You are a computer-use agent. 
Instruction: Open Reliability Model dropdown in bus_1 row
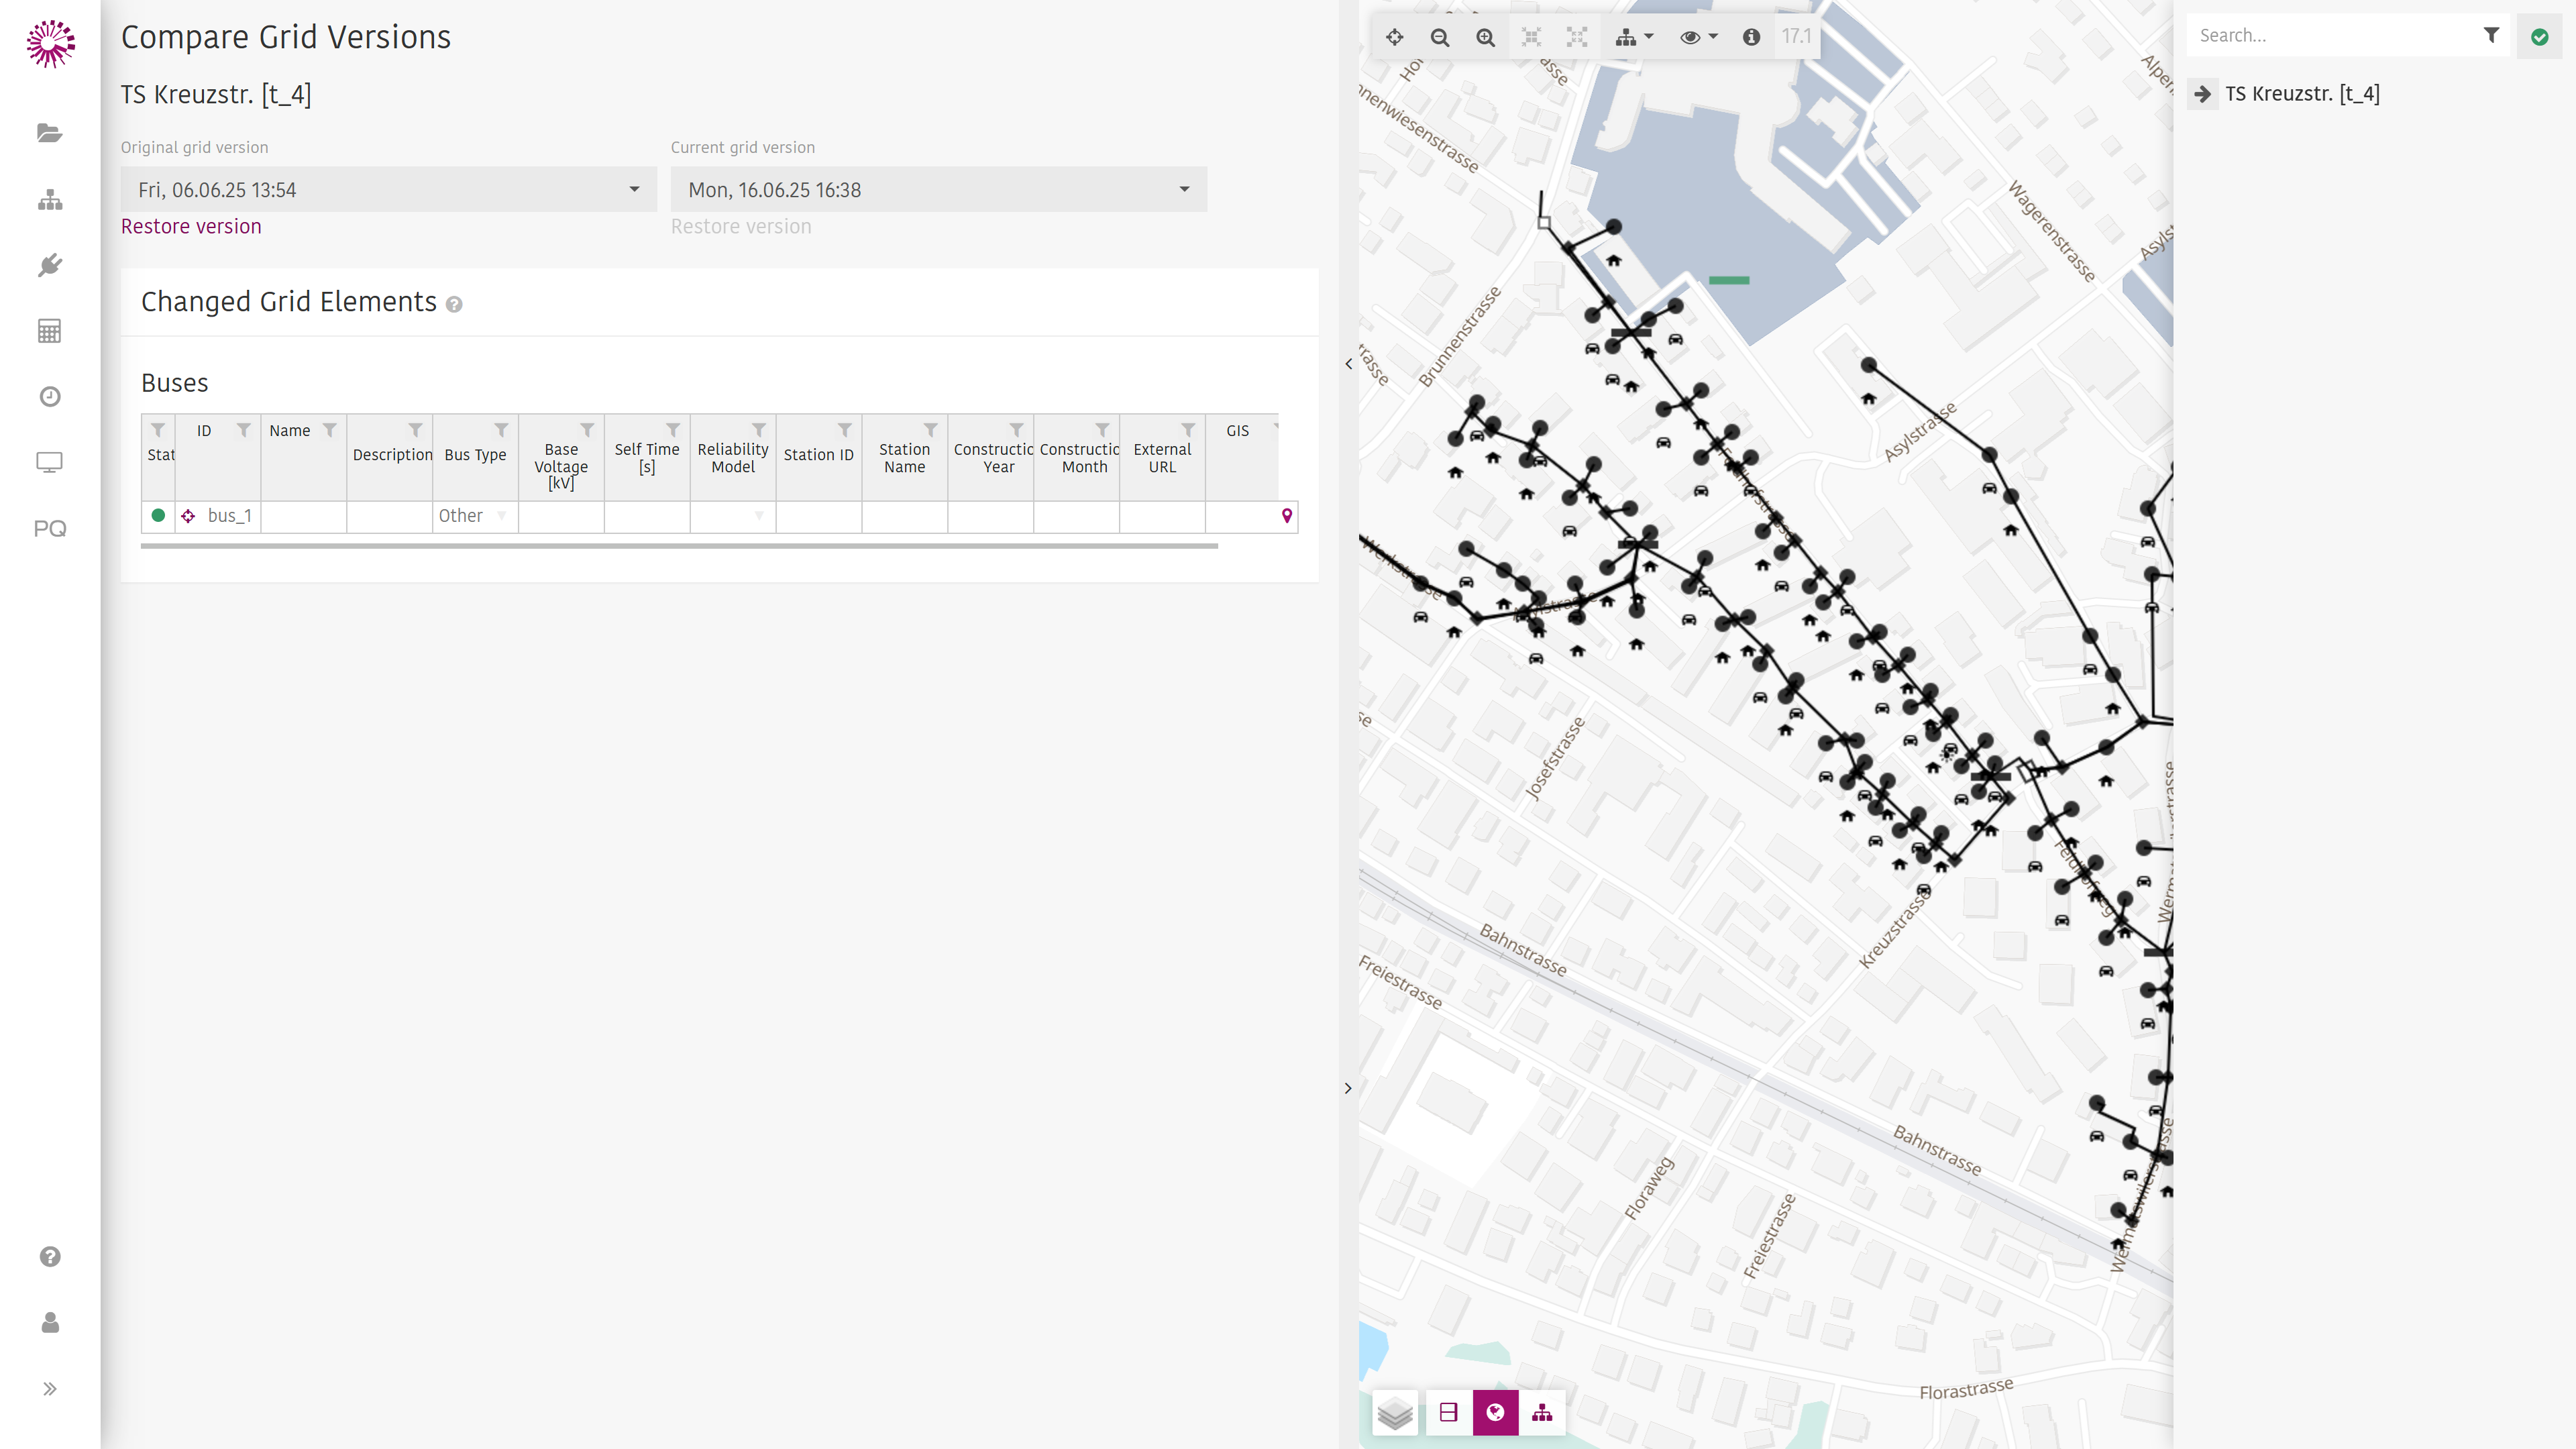(733, 516)
